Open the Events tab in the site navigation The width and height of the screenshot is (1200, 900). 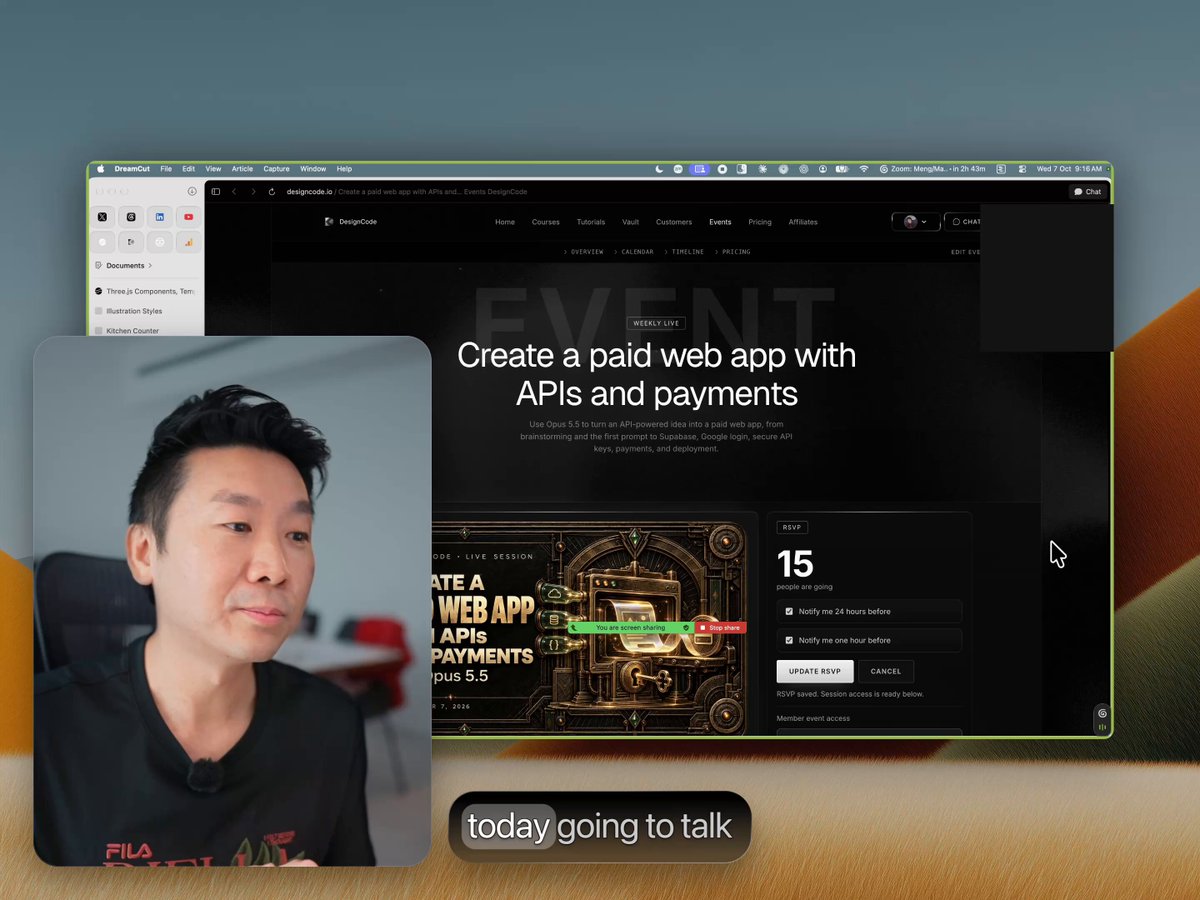(x=720, y=222)
